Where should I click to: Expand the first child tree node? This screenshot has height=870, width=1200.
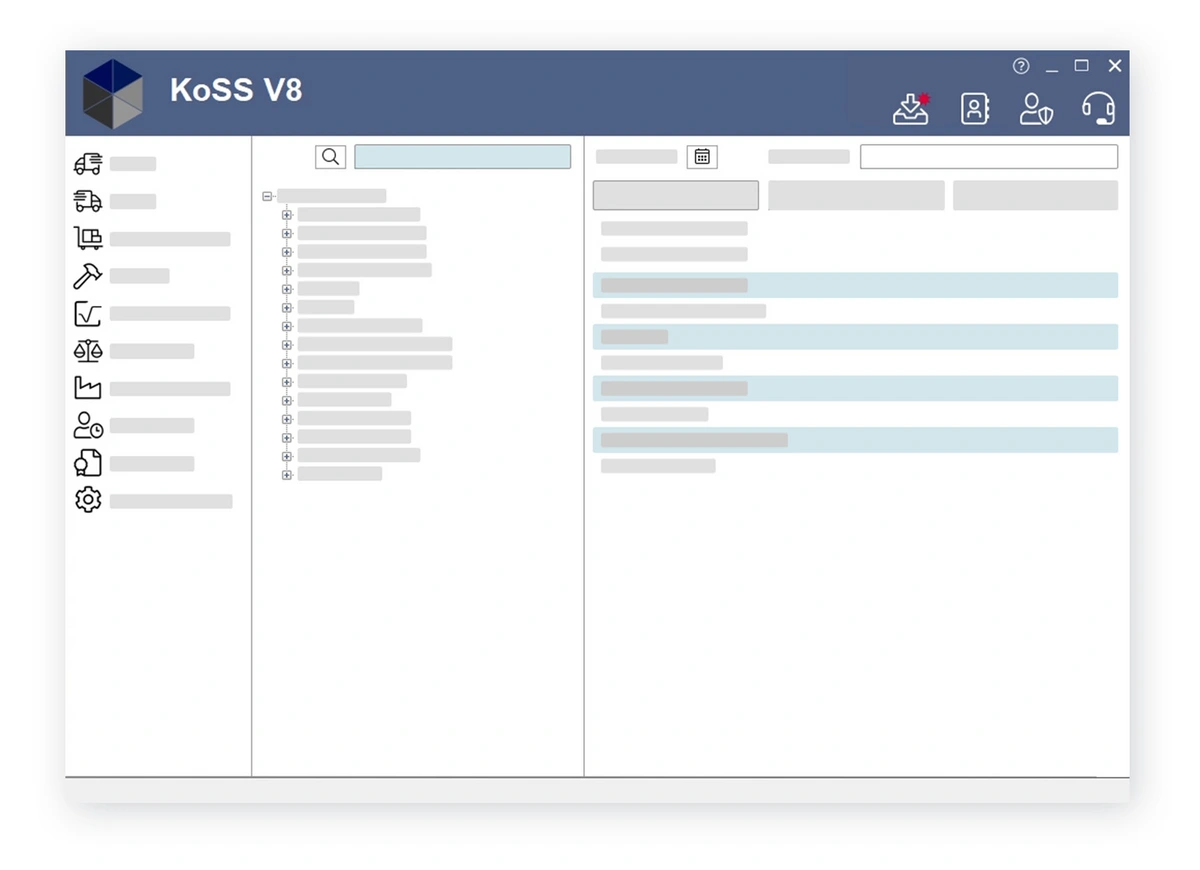[286, 214]
